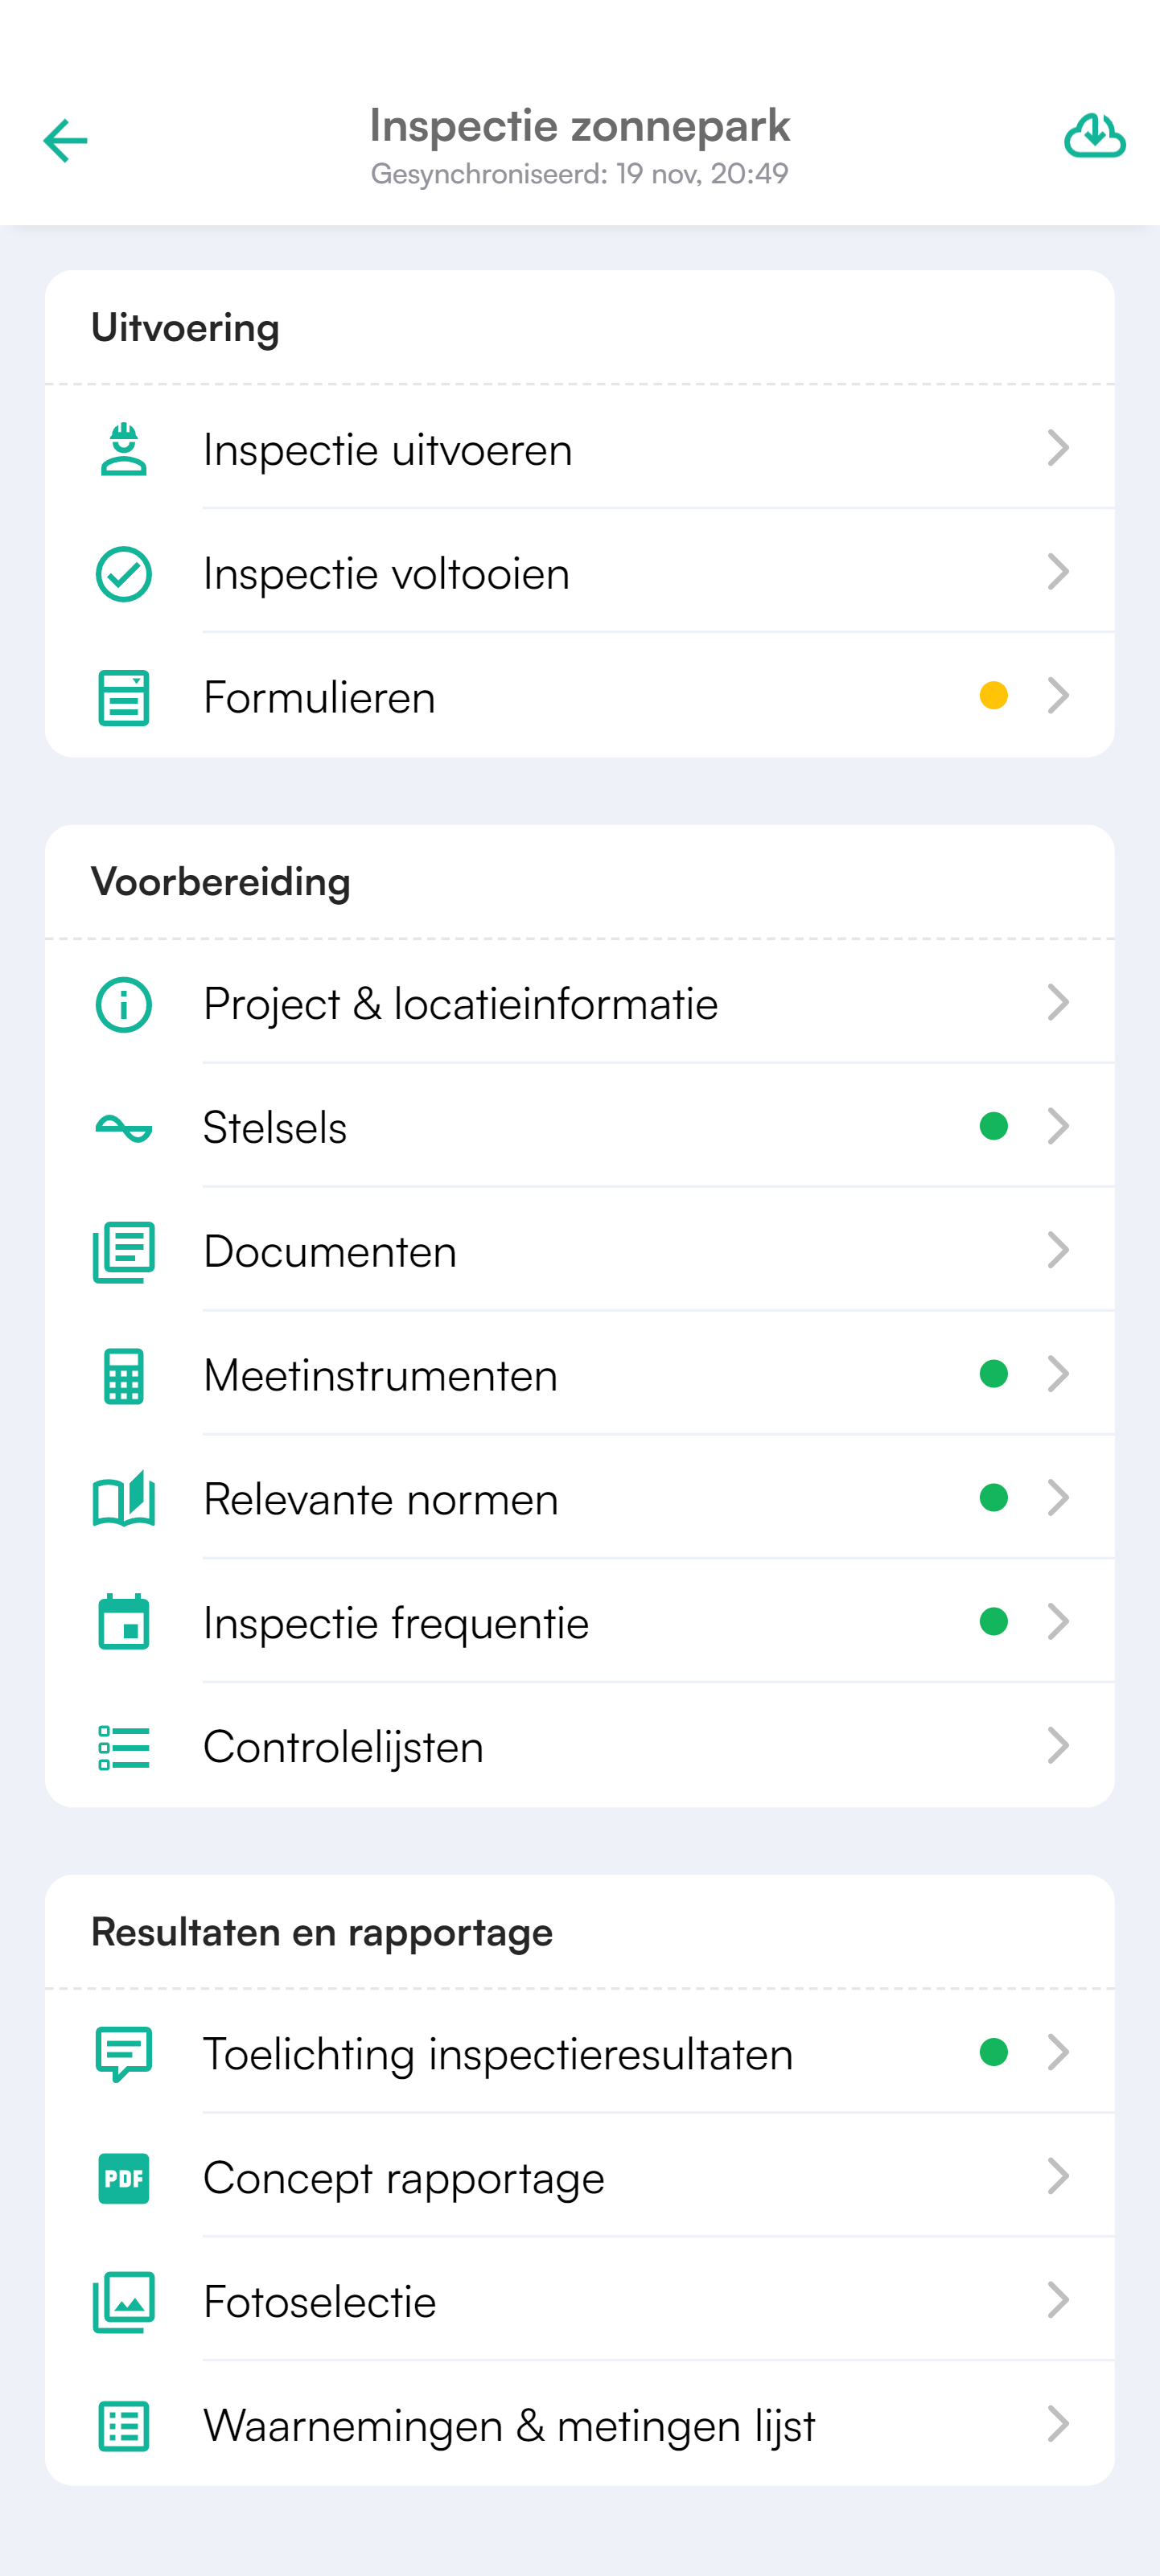The height and width of the screenshot is (2576, 1160).
Task: Tap the photo gallery icon for Fotoselectie
Action: coord(124,2301)
